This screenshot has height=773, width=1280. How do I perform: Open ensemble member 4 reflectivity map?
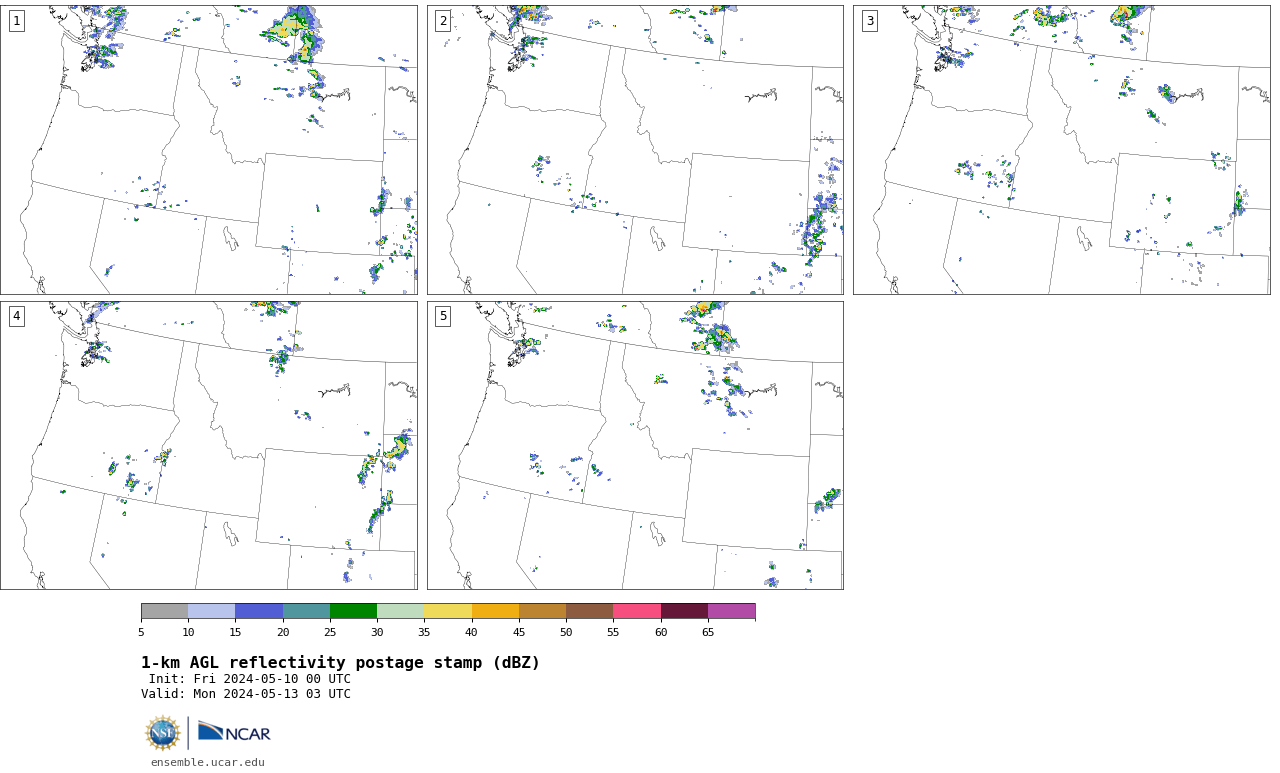[x=209, y=446]
